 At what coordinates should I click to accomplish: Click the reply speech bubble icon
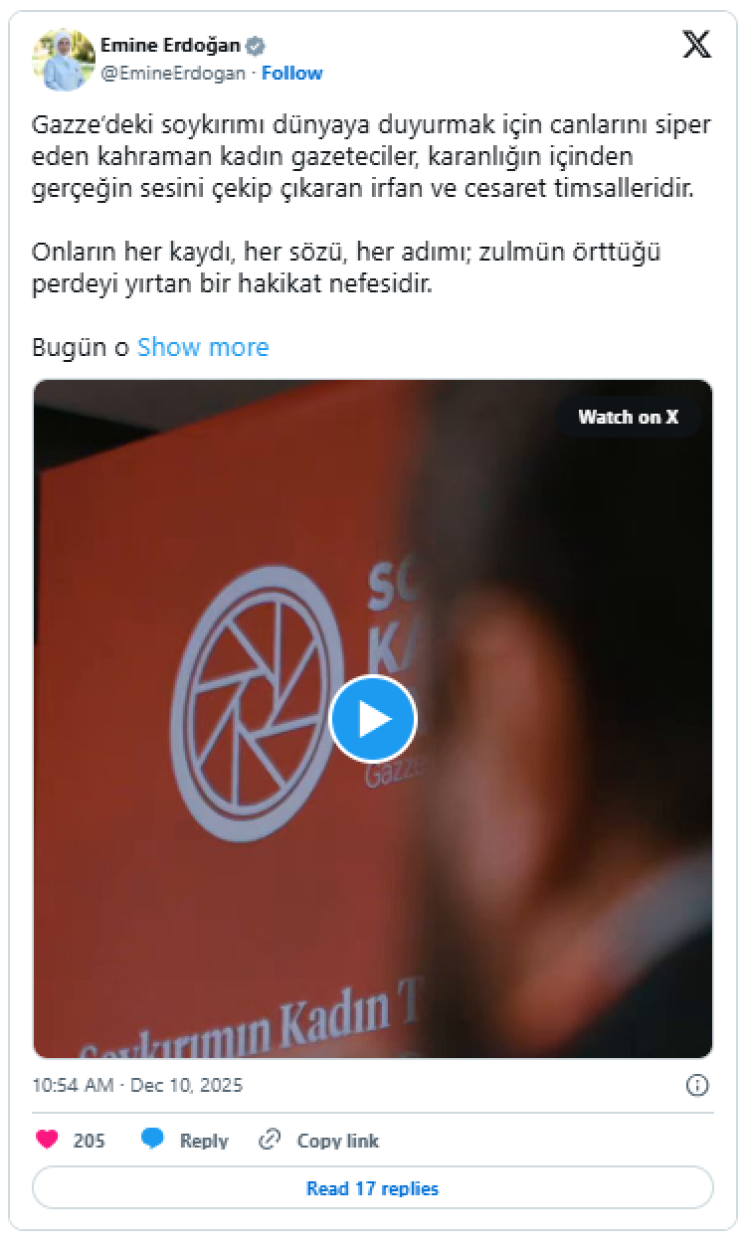(152, 1140)
